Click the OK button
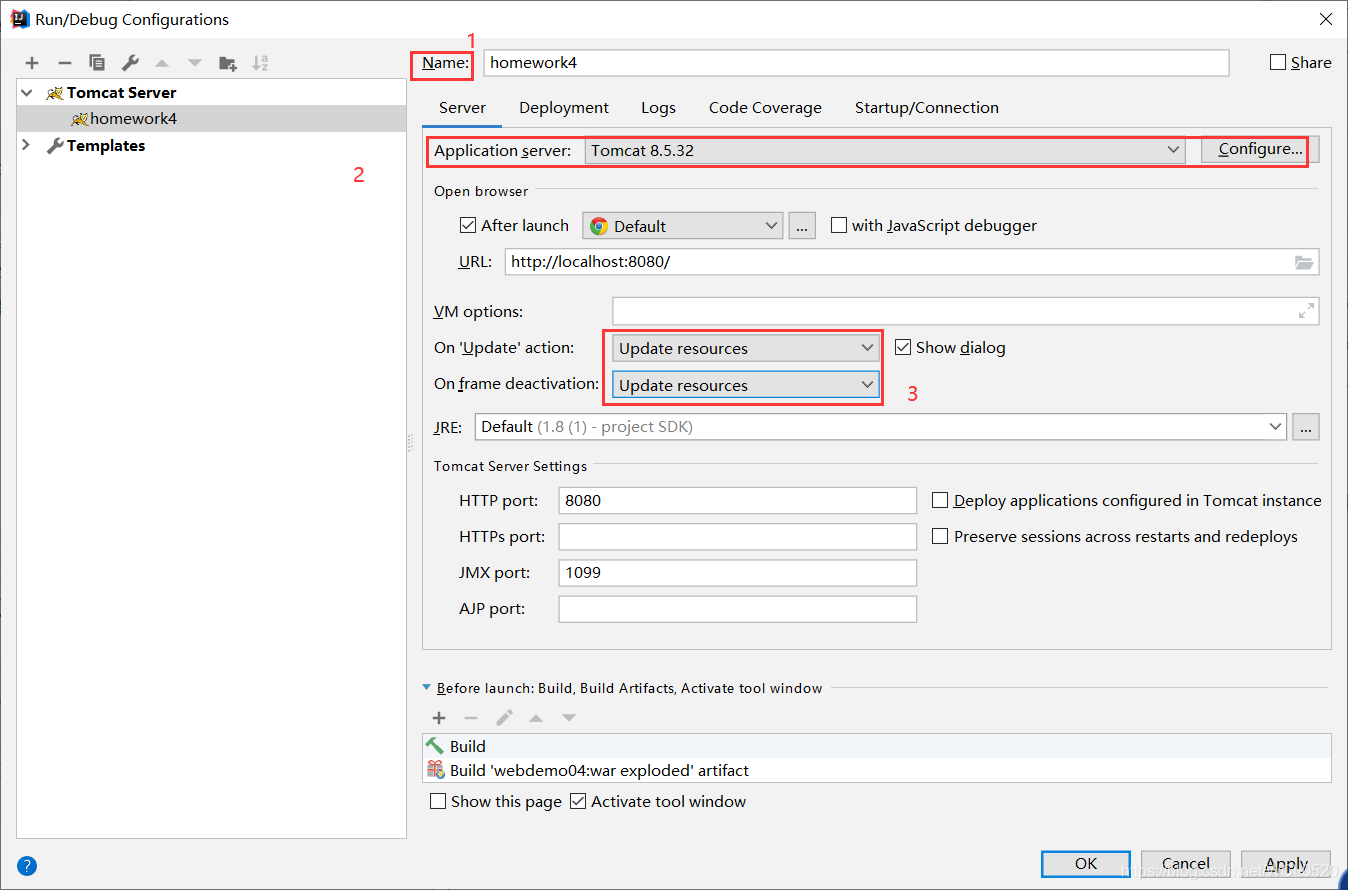Screen dimensions: 1348x890 [1086, 864]
